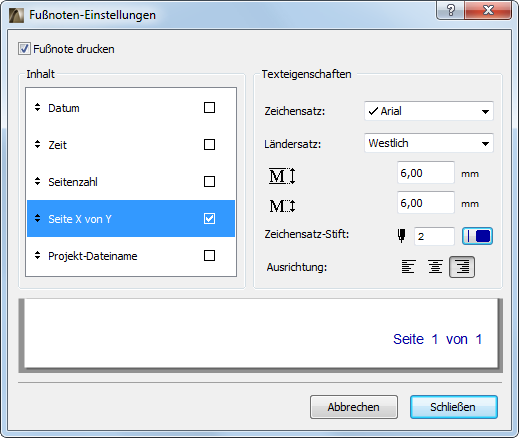Click the ArchiCAD icon in the title bar

tap(16, 15)
